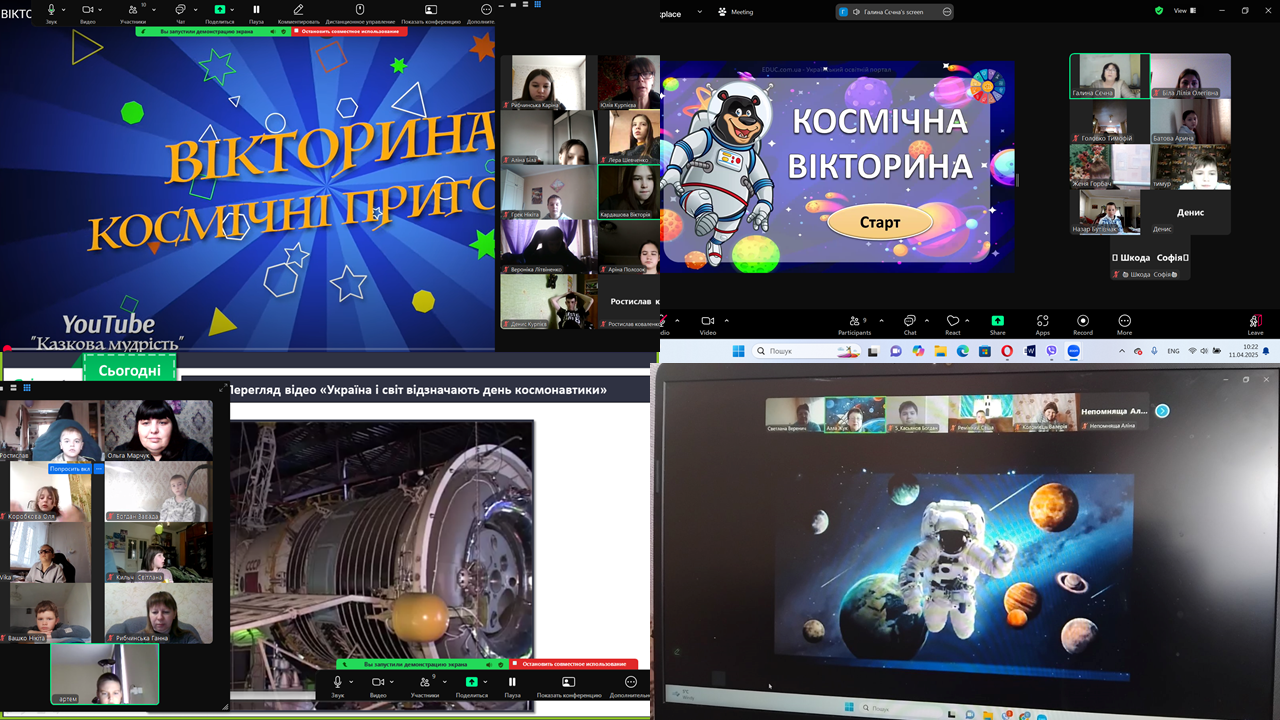Mute microphone via Звук in top Zoom toolbar
The height and width of the screenshot is (720, 1280).
(51, 13)
